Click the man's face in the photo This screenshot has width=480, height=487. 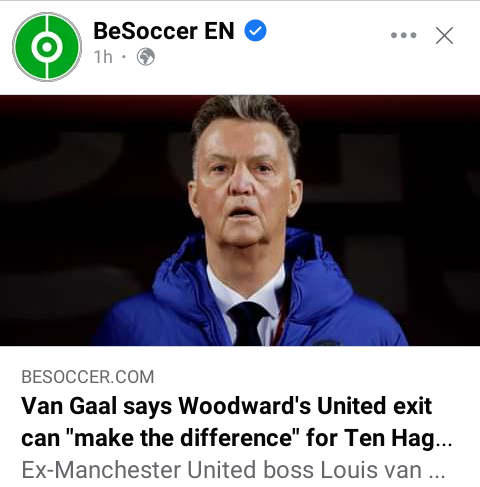[245, 182]
